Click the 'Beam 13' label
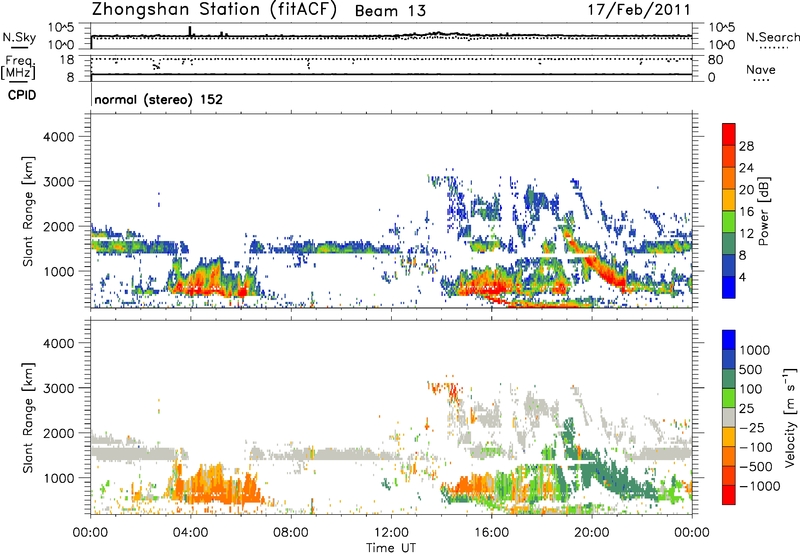800x554 pixels. [390, 11]
